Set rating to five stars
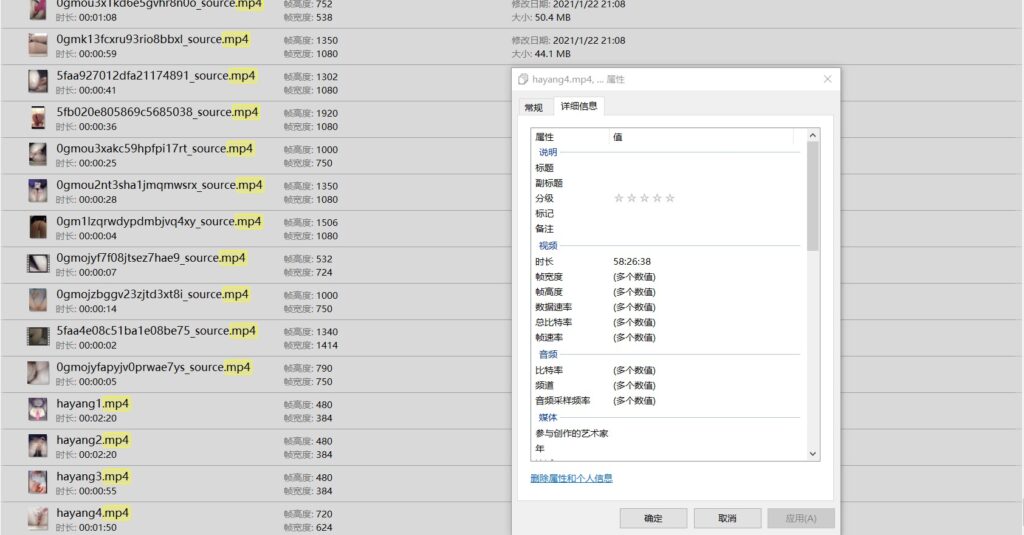 (x=670, y=198)
